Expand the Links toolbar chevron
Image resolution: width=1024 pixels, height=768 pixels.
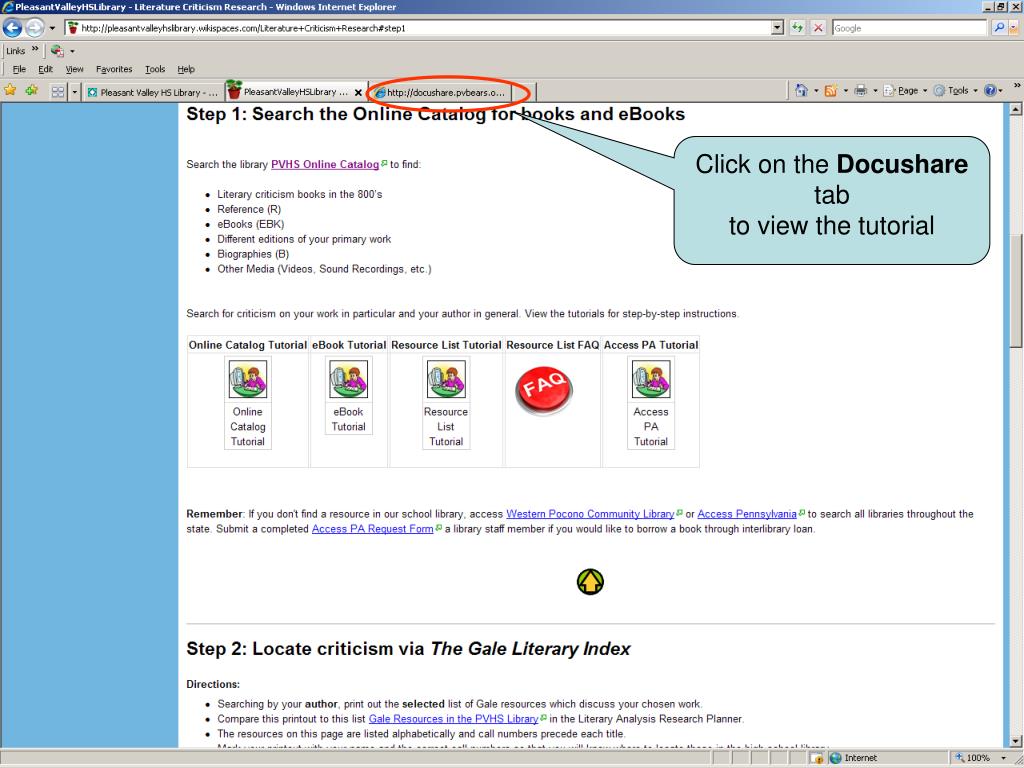click(35, 50)
